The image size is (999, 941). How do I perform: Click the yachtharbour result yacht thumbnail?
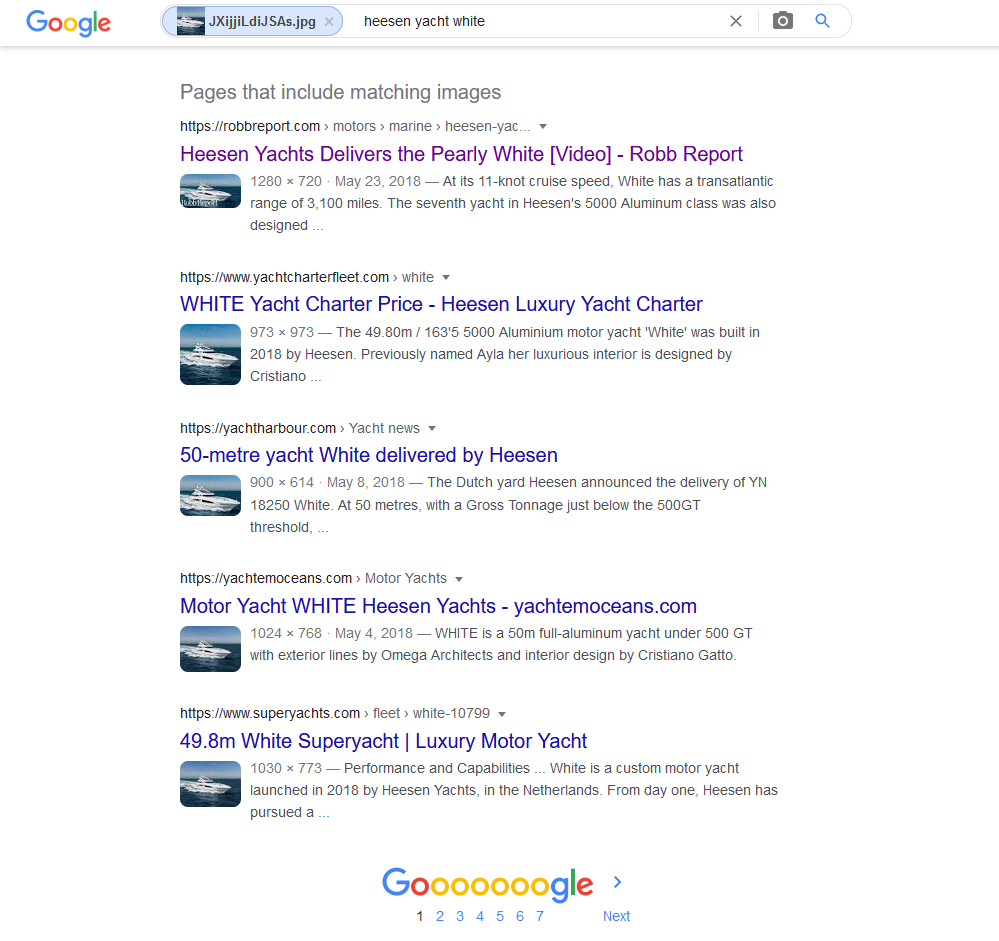click(x=210, y=496)
